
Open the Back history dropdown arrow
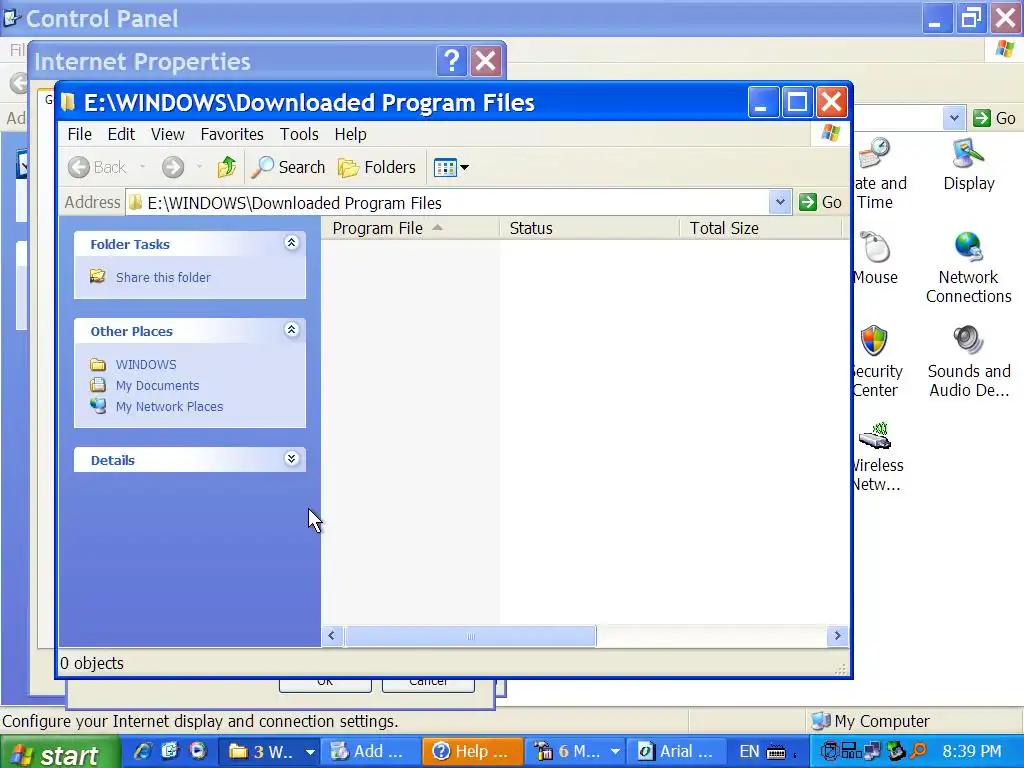tap(142, 167)
